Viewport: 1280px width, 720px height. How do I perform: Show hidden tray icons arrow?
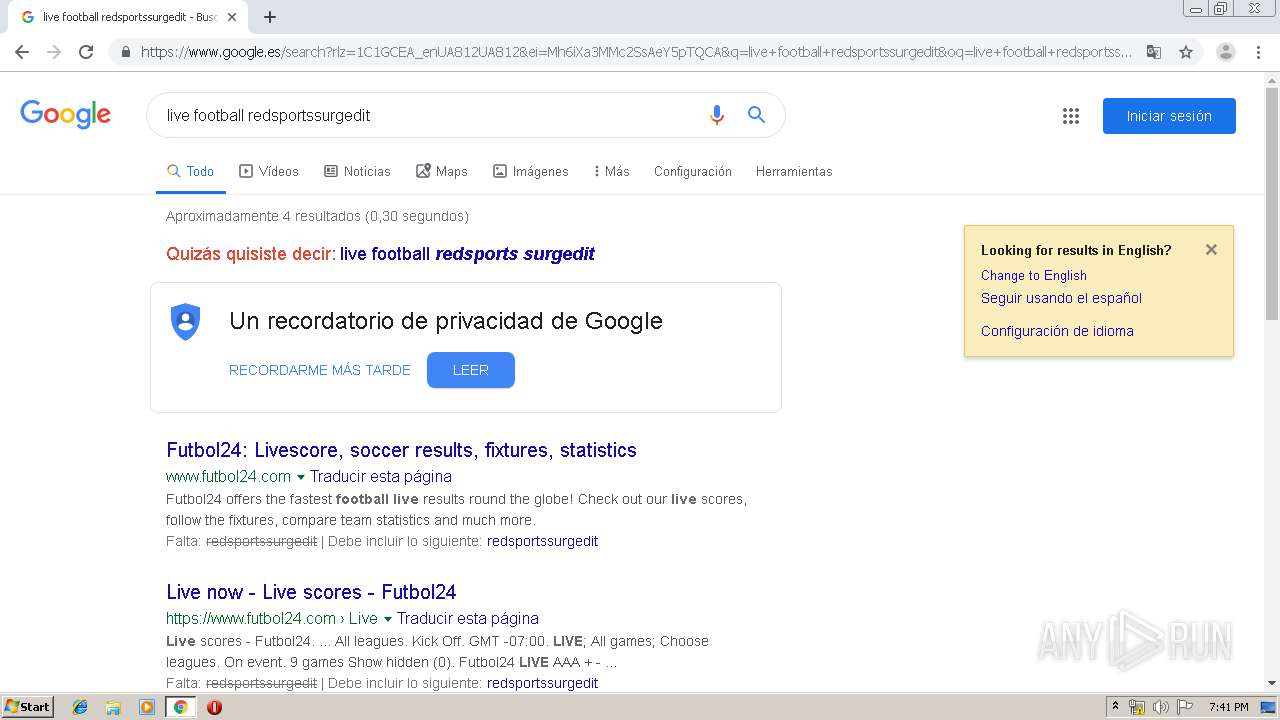click(1115, 707)
